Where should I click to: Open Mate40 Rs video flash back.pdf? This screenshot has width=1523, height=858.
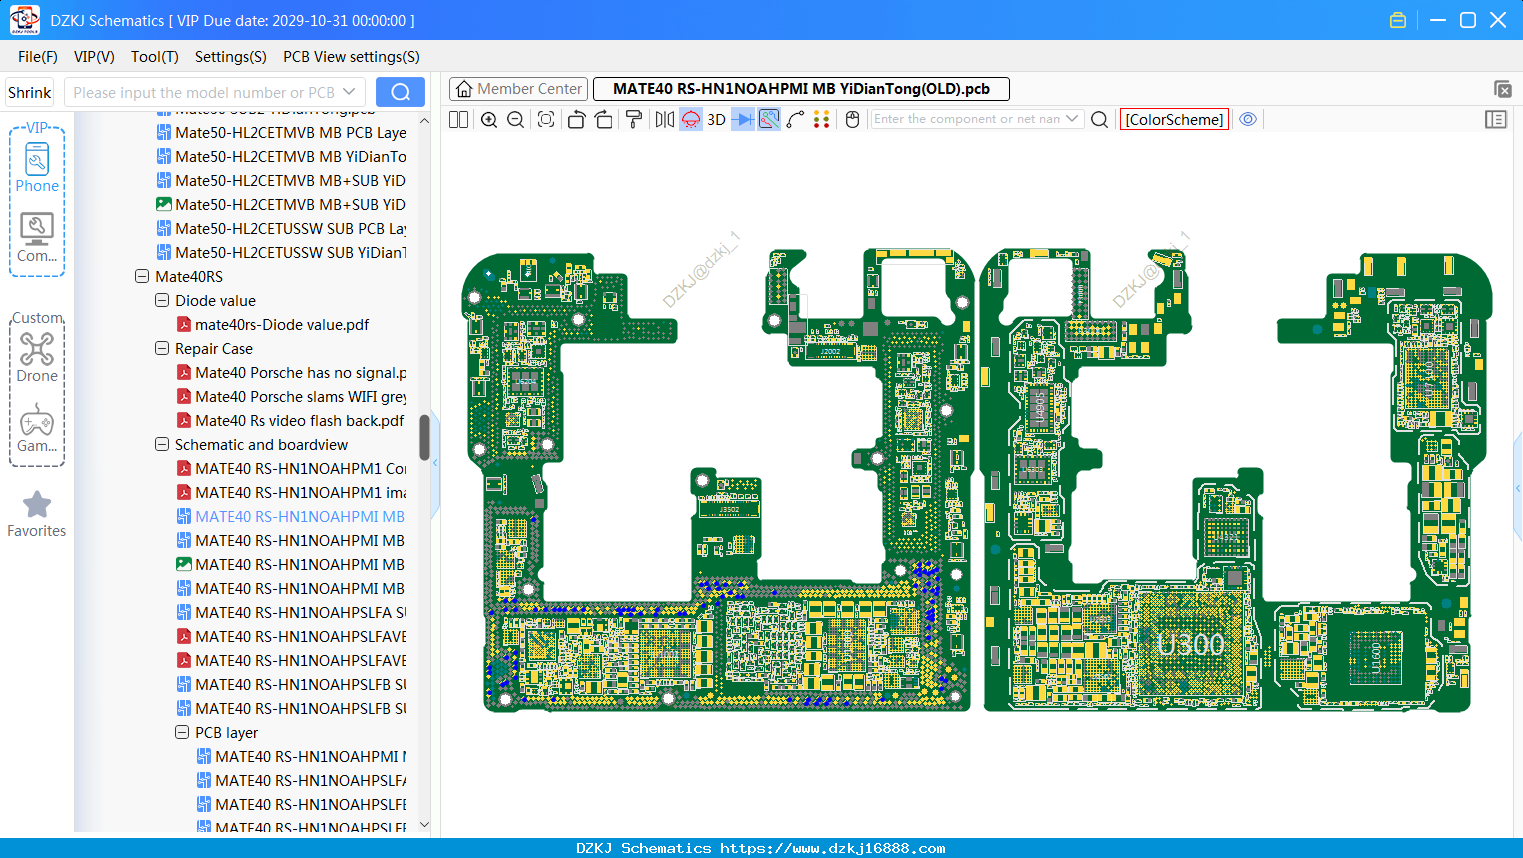pyautogui.click(x=290, y=420)
